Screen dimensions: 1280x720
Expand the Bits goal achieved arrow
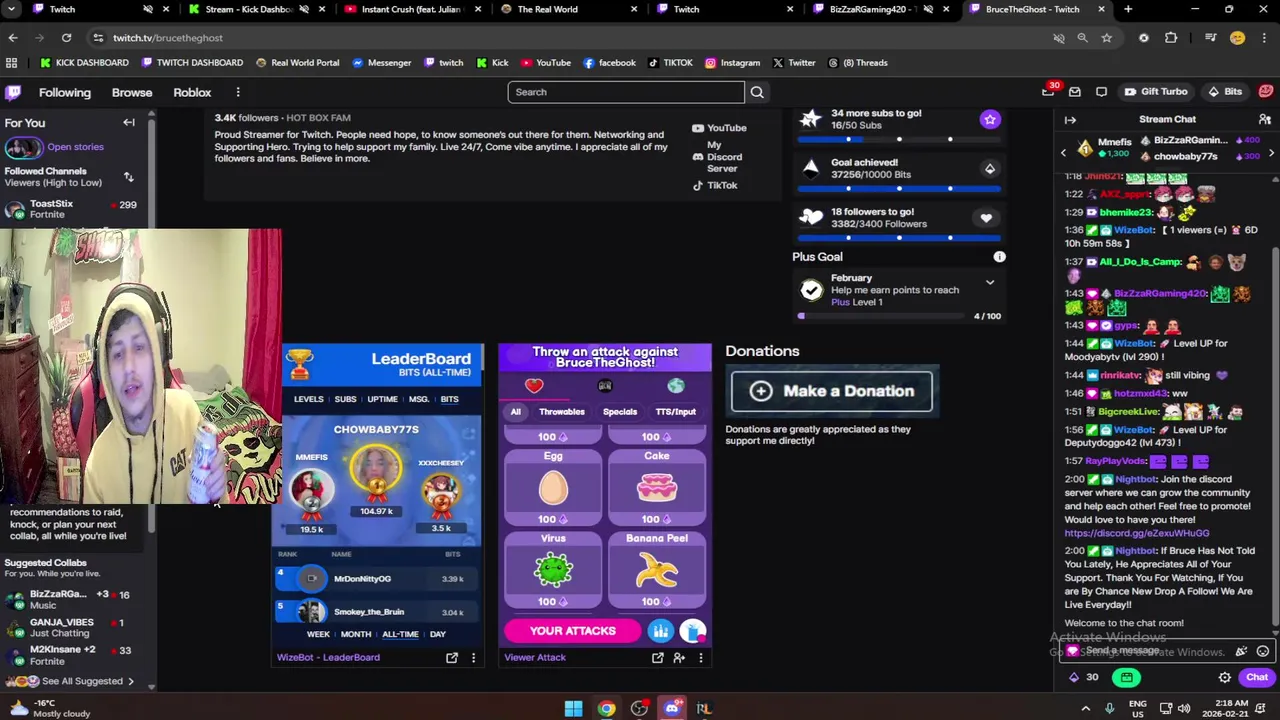(990, 169)
